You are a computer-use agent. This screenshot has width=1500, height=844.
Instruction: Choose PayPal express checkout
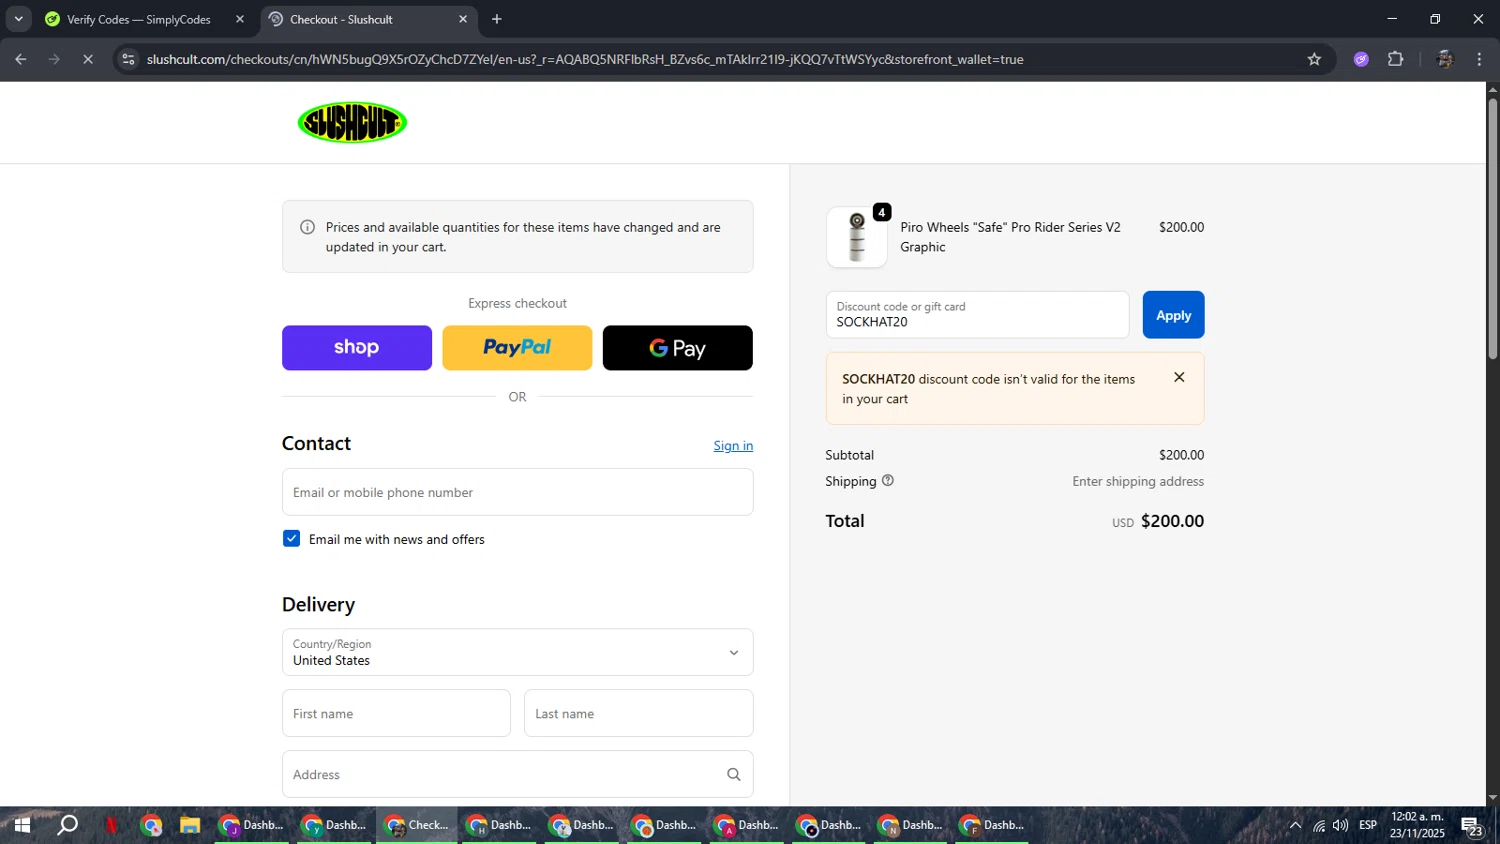(517, 348)
